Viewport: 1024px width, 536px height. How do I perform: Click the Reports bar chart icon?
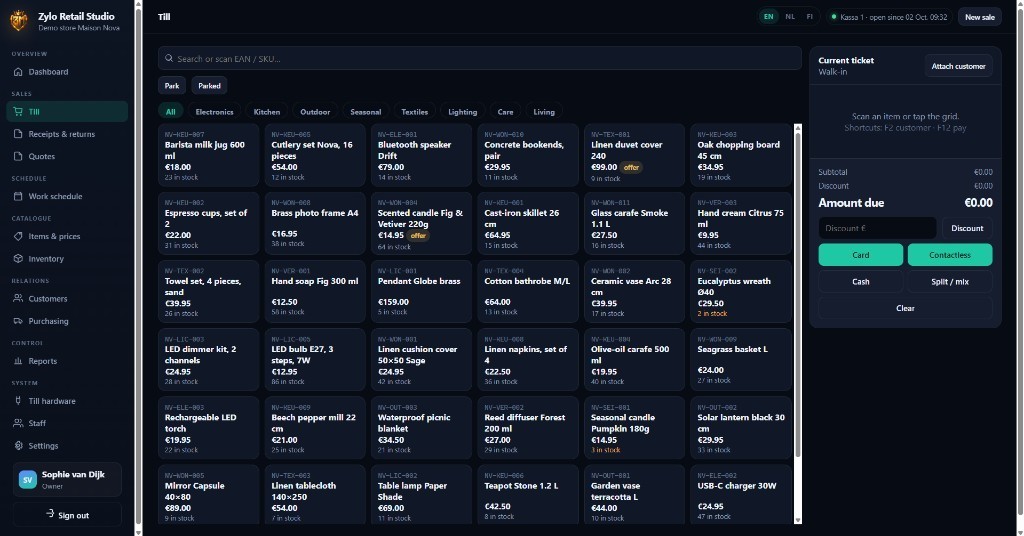tap(18, 361)
